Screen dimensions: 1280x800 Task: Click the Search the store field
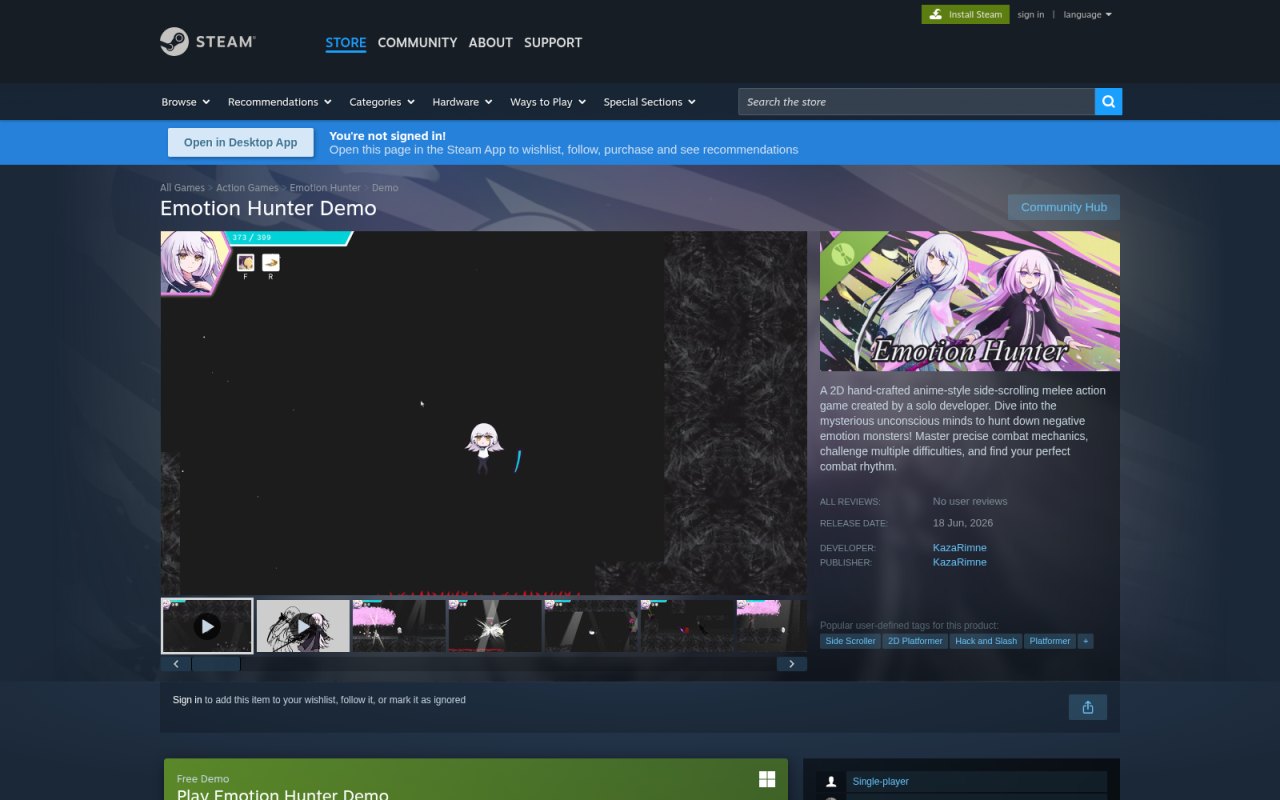coord(916,102)
